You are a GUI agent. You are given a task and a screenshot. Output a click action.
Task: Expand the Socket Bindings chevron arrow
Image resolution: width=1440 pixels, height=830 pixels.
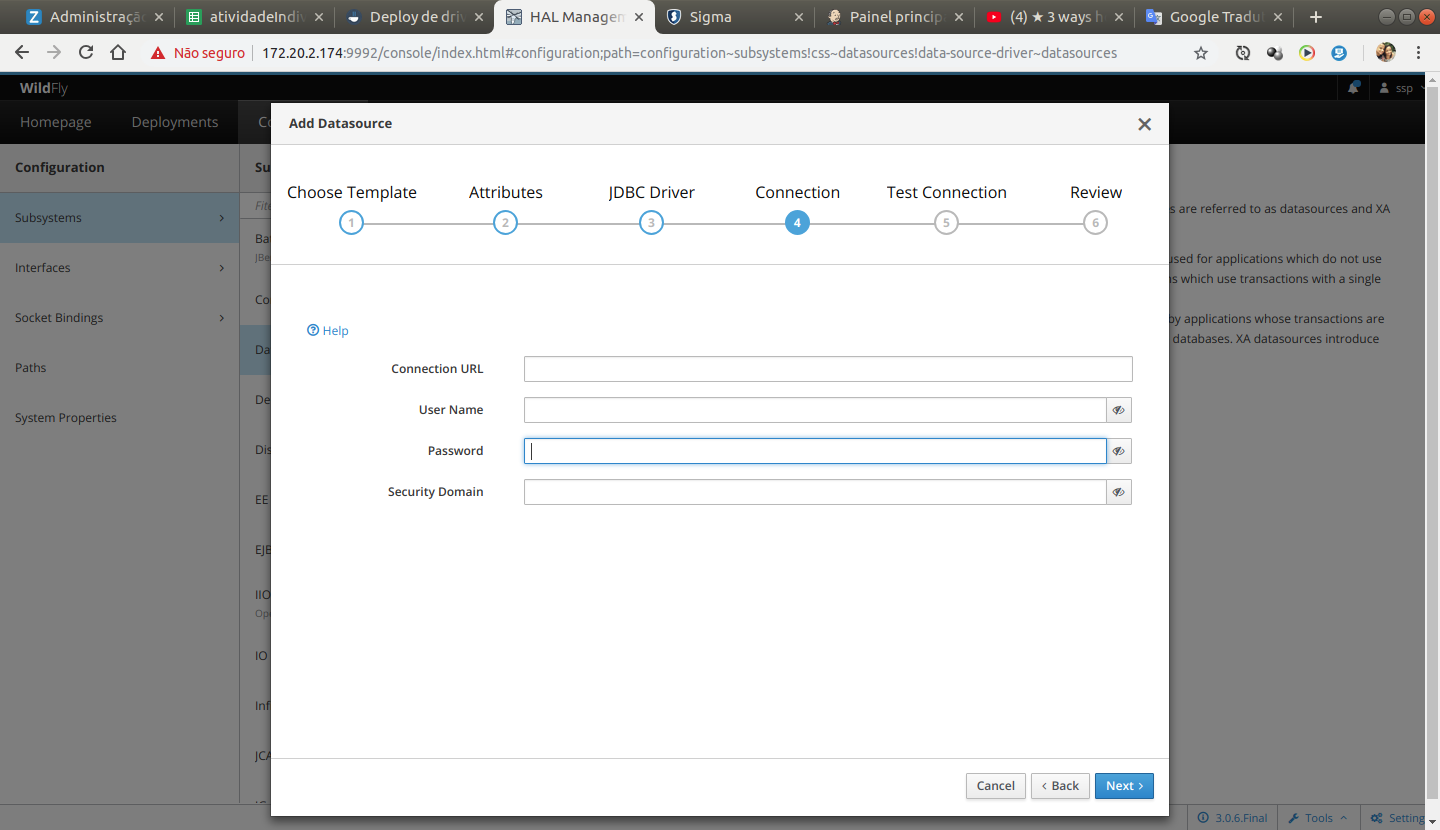click(x=222, y=318)
